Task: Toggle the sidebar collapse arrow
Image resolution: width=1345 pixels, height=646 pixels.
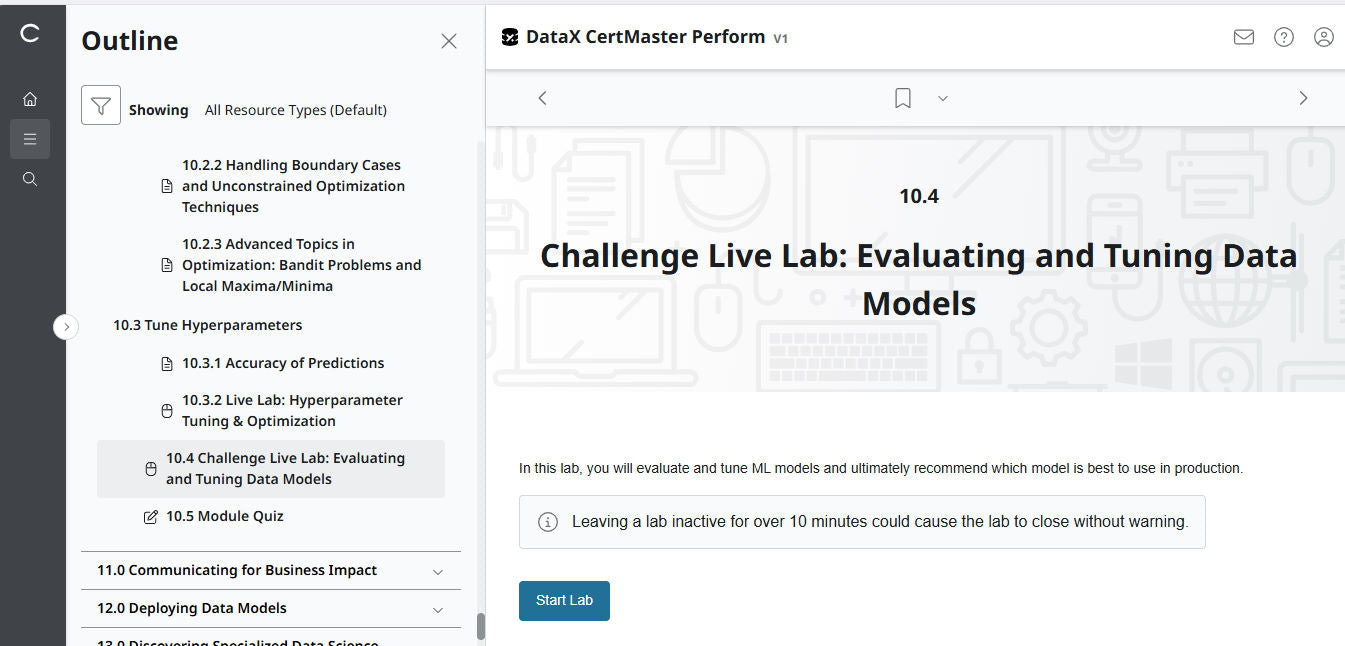Action: [x=66, y=326]
